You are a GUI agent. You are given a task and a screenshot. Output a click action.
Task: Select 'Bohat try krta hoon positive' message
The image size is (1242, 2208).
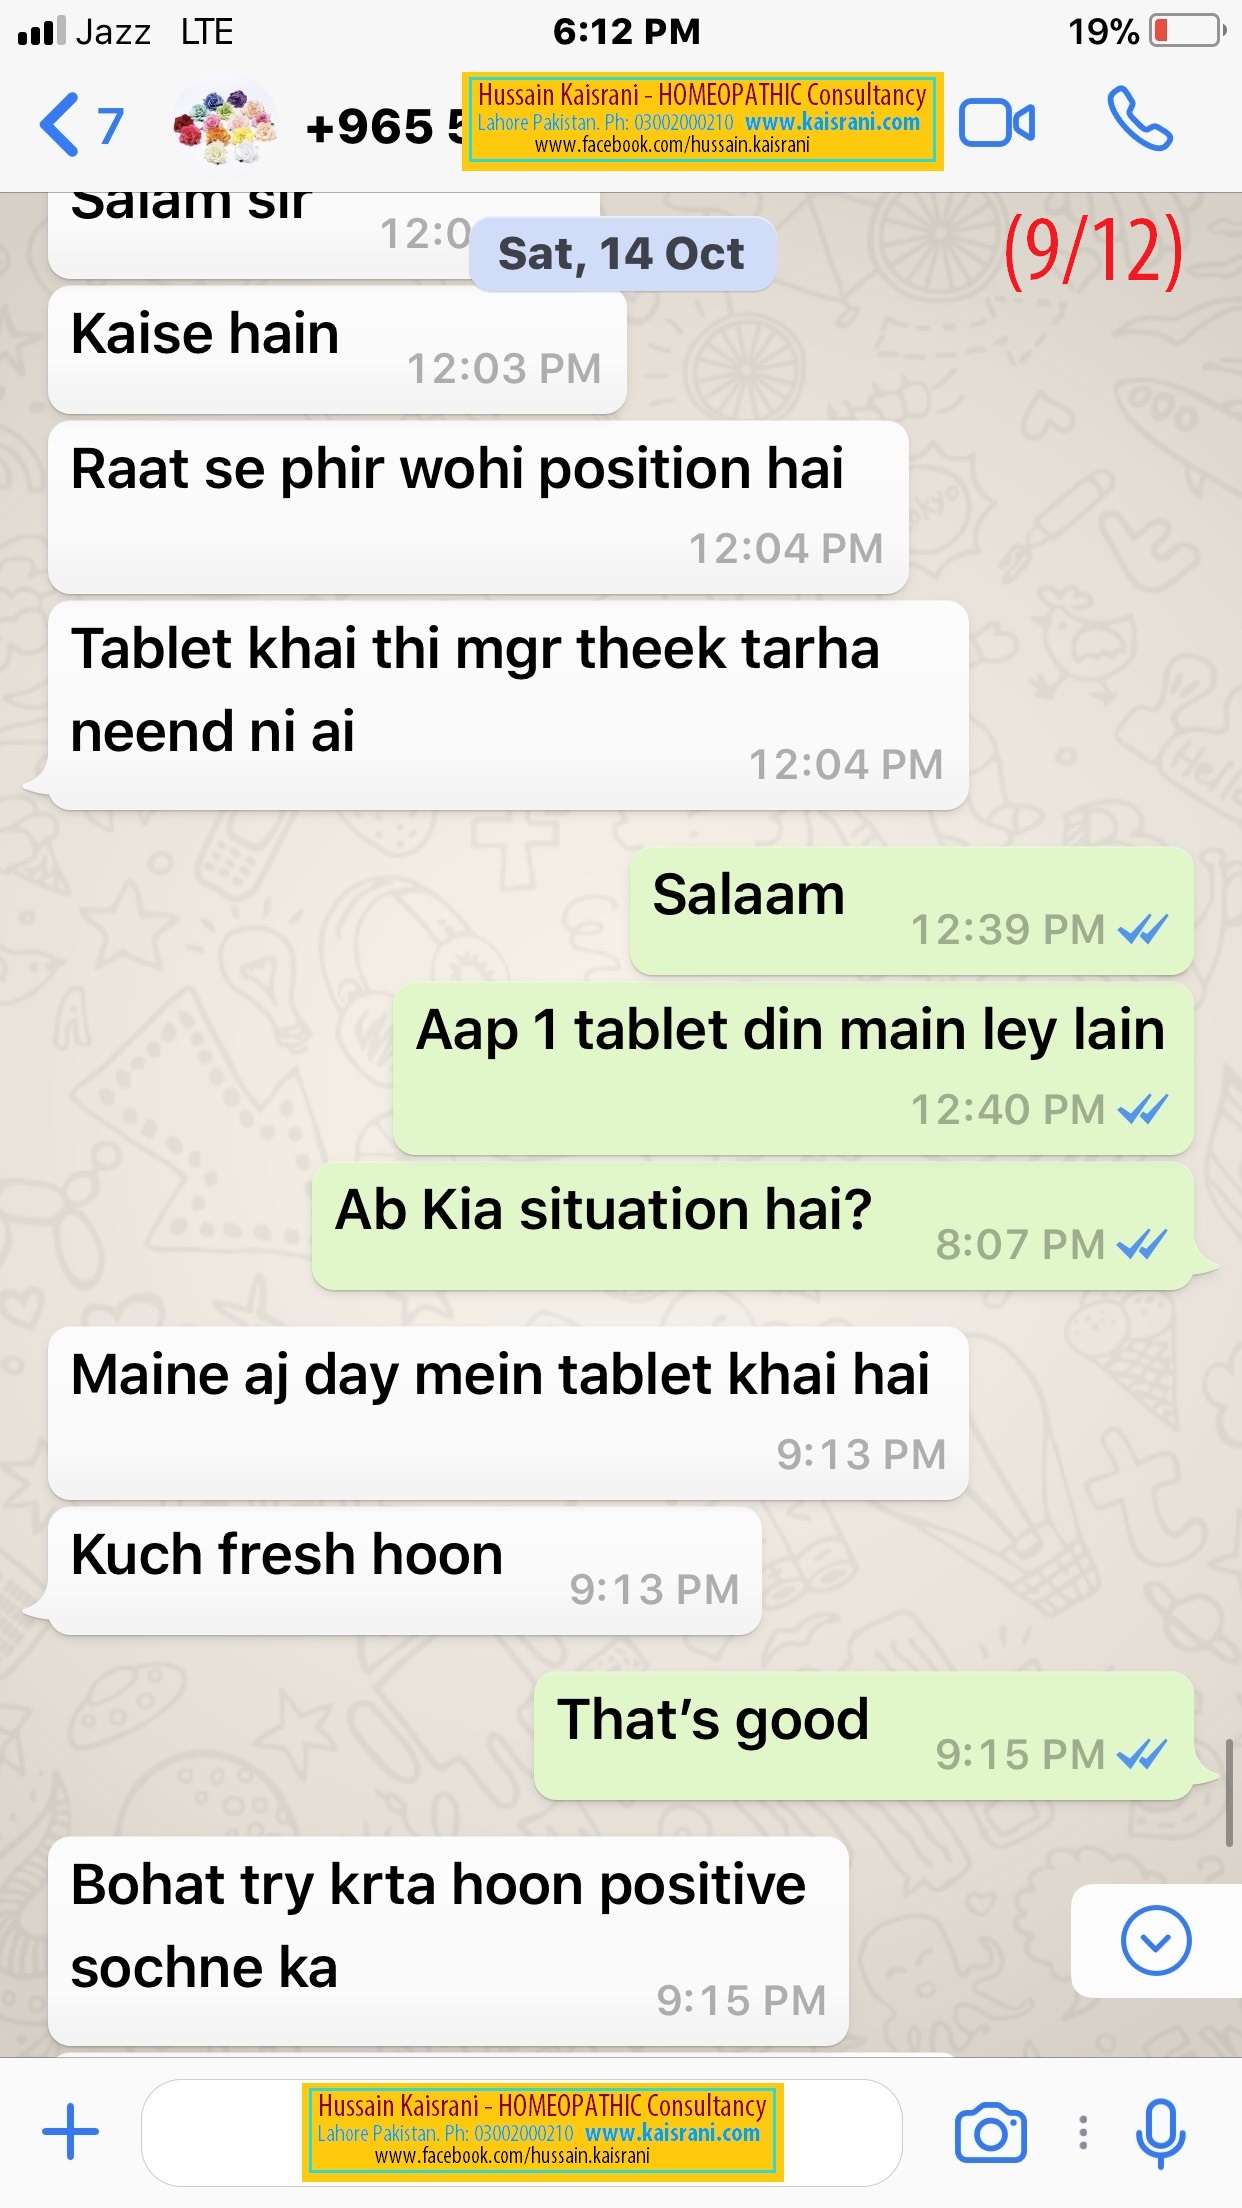coord(448,1941)
